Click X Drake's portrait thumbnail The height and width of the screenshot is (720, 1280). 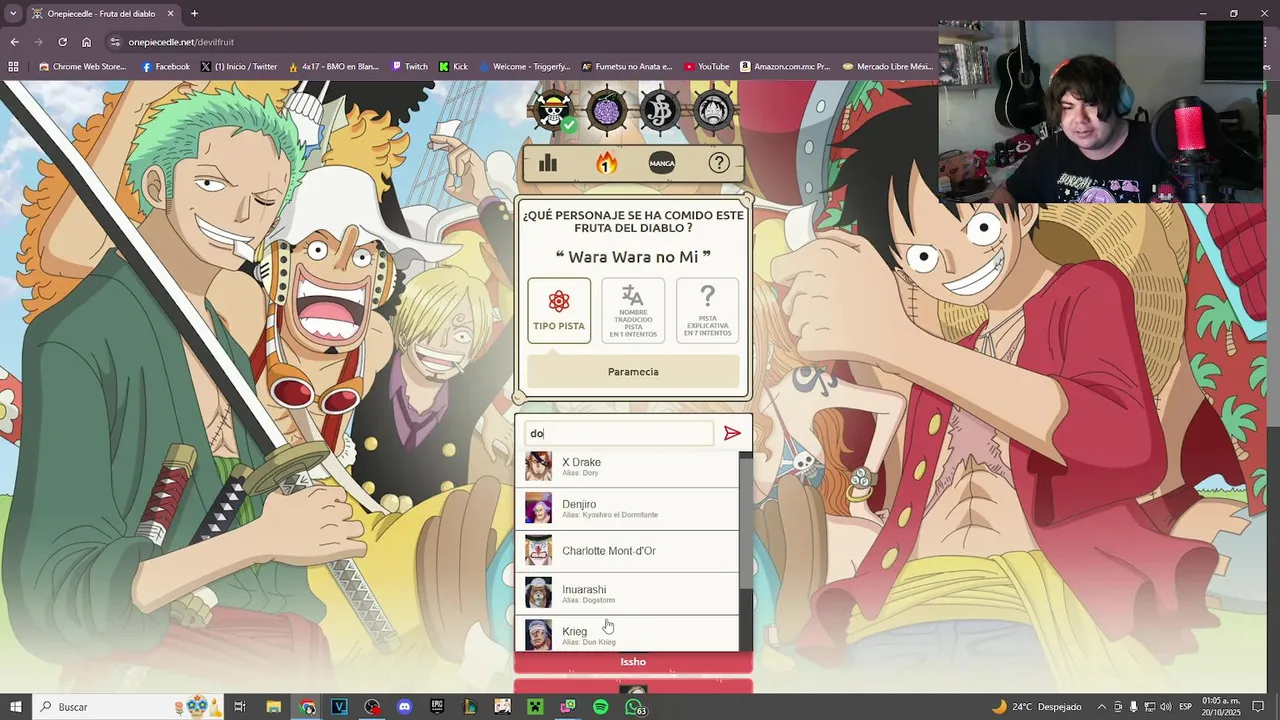(538, 466)
